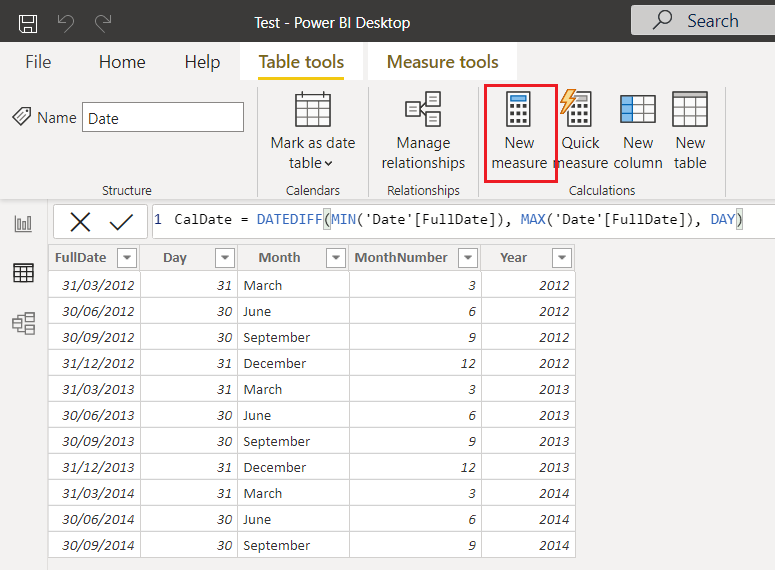Click the Redo arrow icon

(102, 22)
